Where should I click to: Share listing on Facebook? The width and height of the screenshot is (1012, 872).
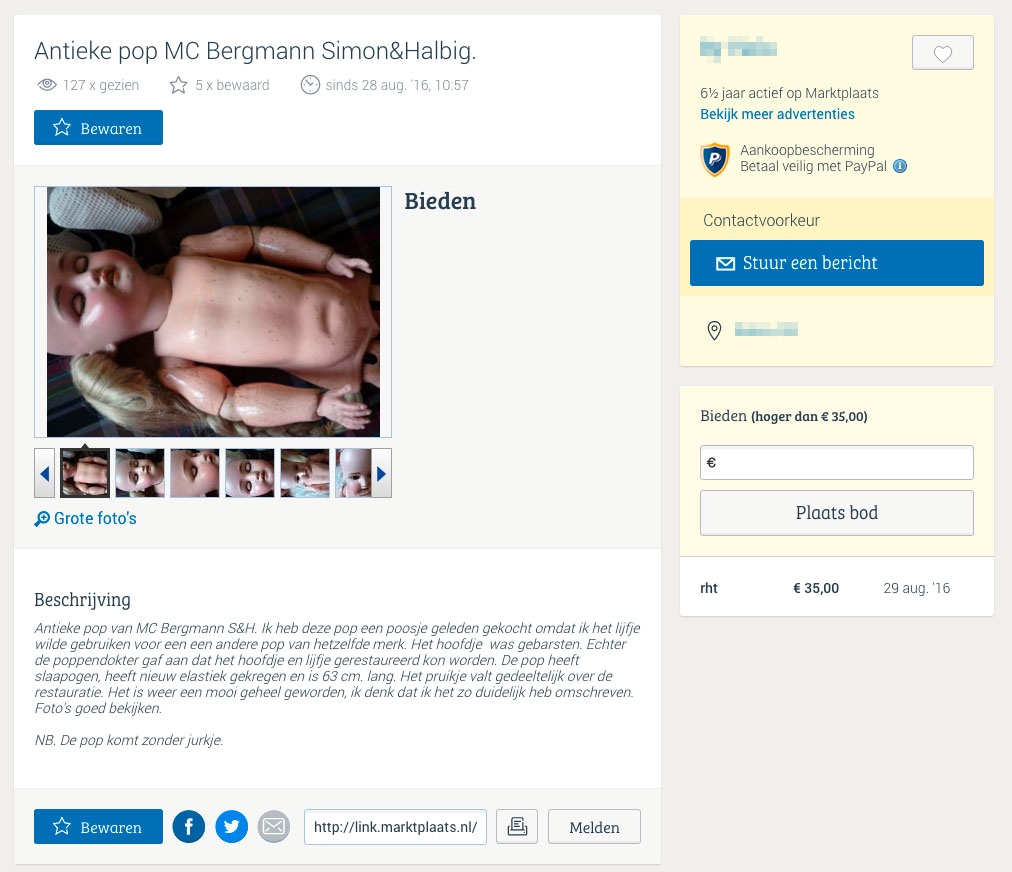[188, 826]
